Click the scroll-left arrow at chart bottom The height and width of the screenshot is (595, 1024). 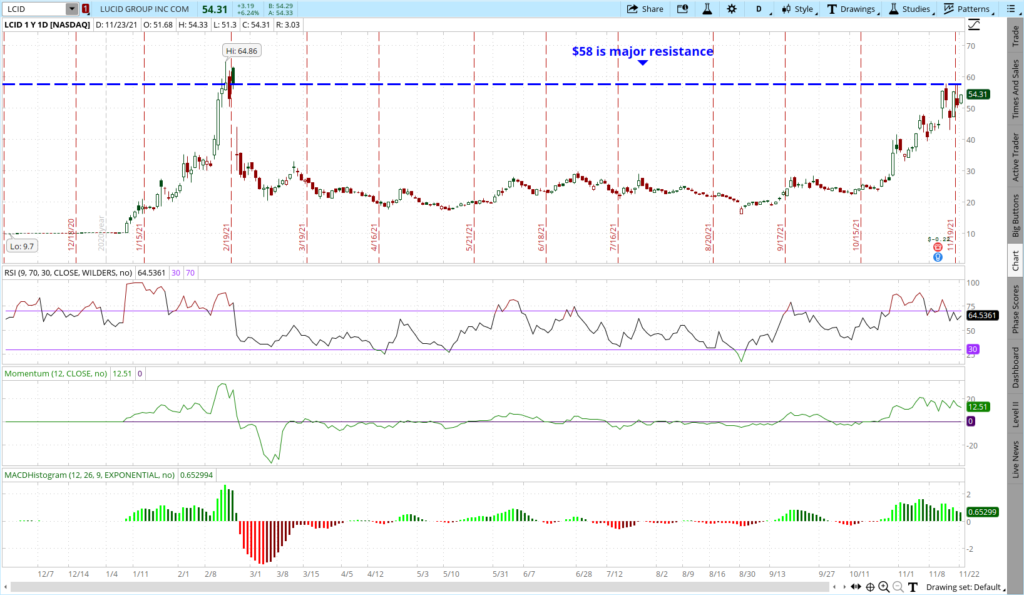[x=835, y=587]
